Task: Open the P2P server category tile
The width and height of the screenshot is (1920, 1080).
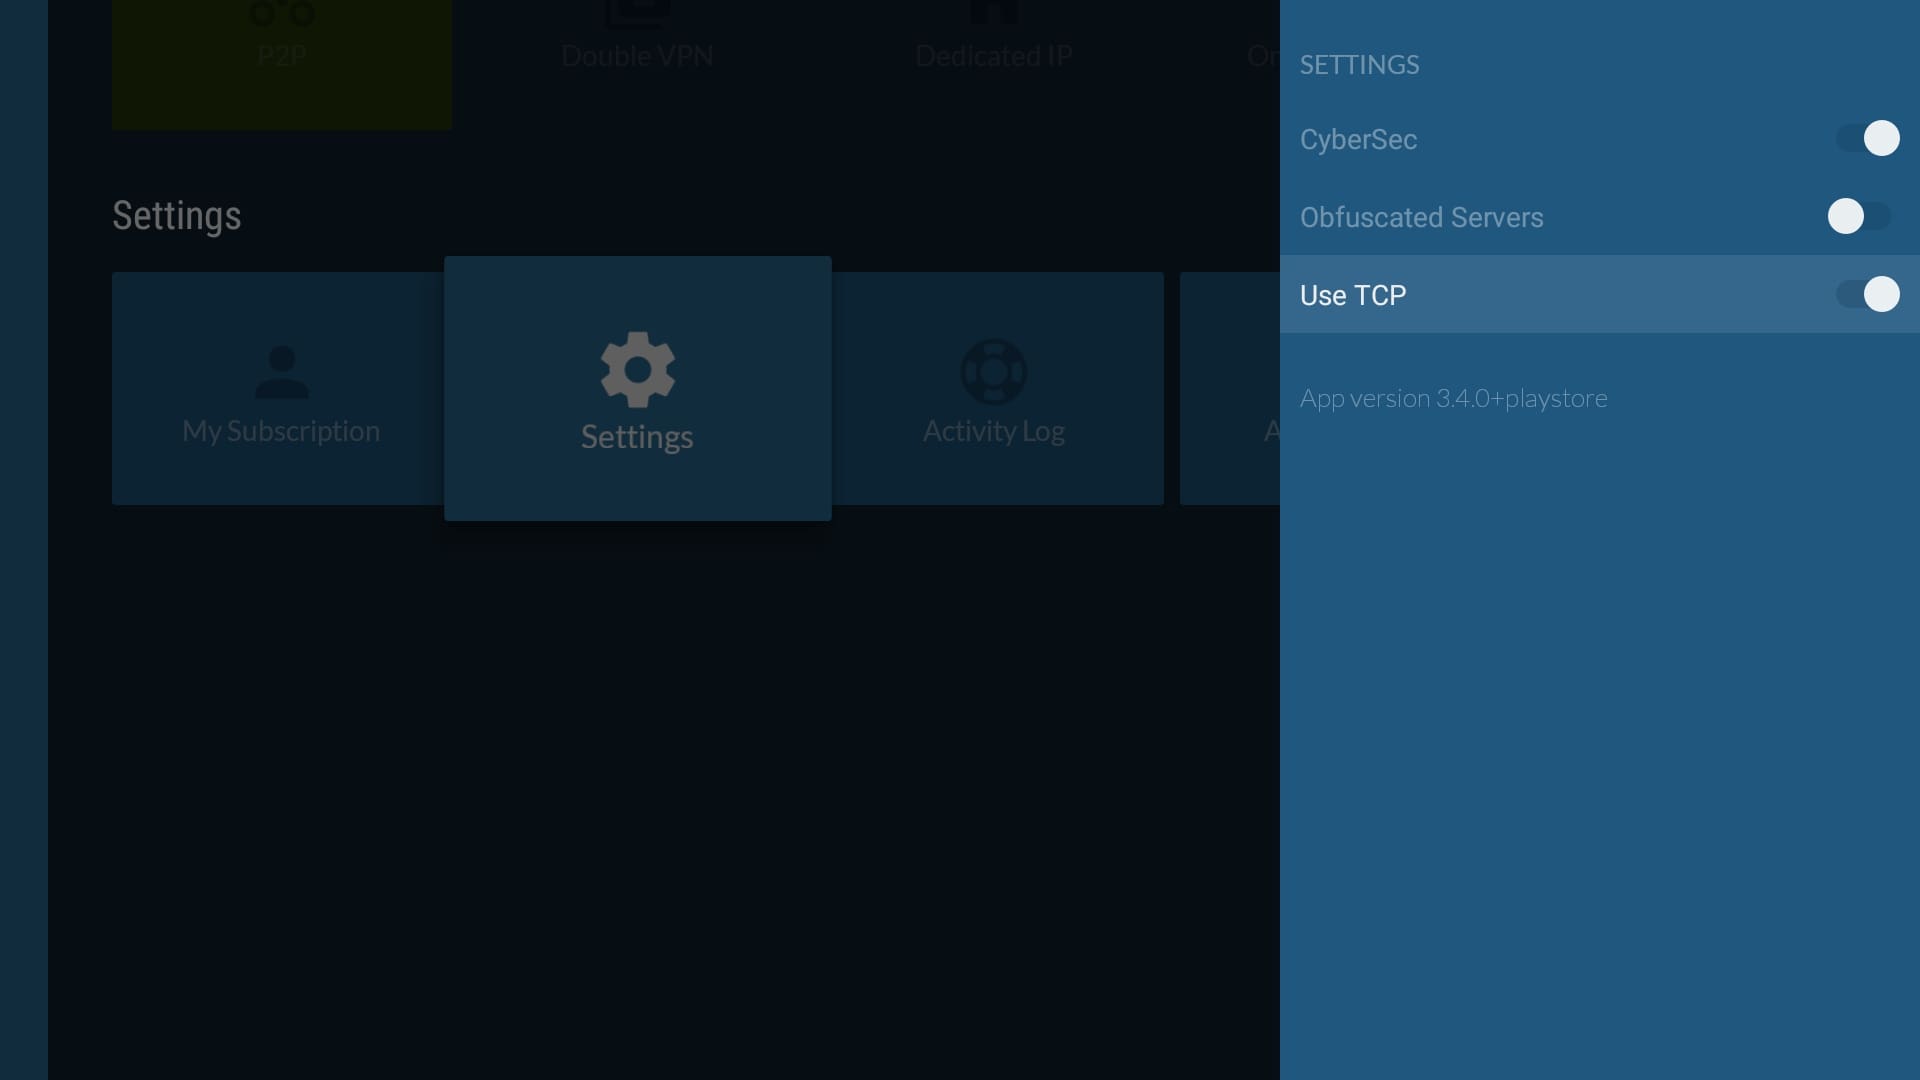Action: [x=282, y=64]
